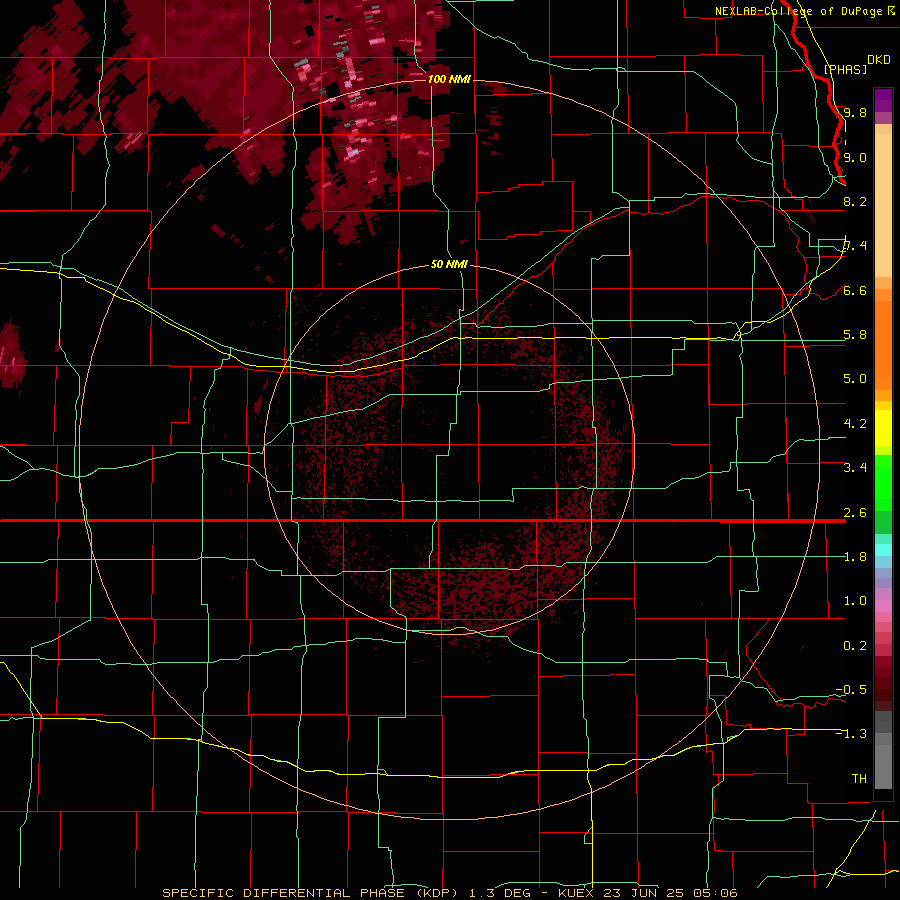Click the 1.8 value on the scale
The height and width of the screenshot is (900, 900).
pos(855,556)
